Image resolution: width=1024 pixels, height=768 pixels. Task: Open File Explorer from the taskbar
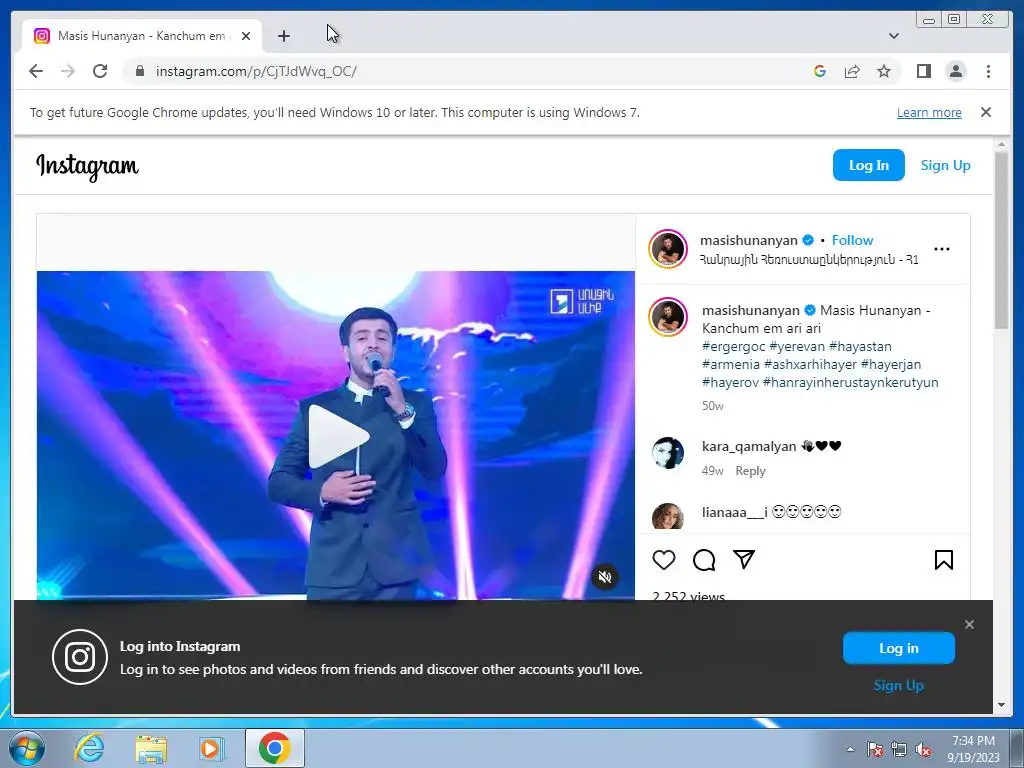tap(151, 749)
